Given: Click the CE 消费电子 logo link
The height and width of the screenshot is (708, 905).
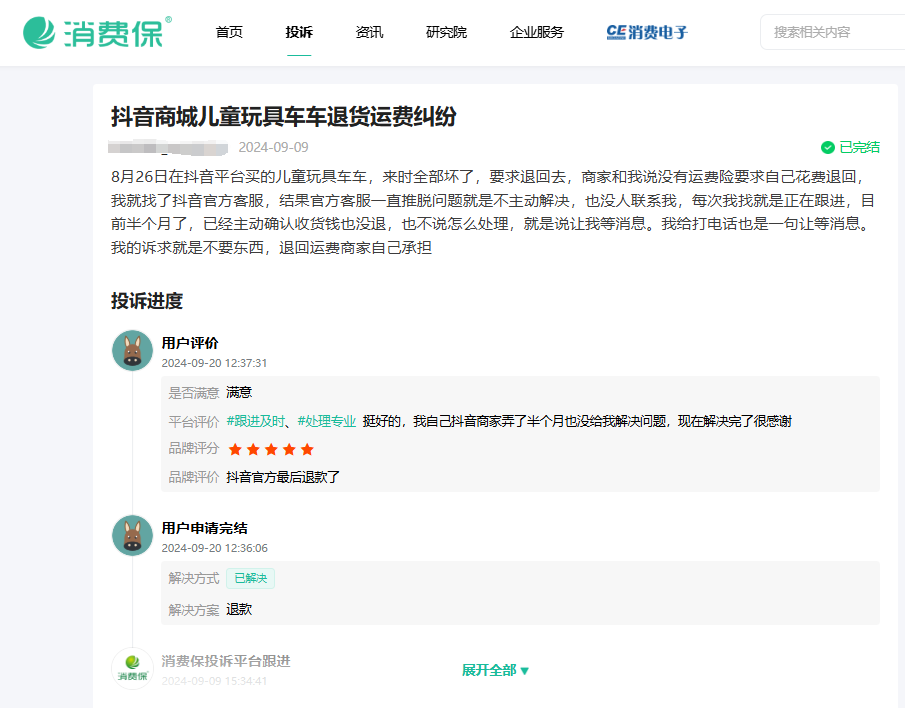Looking at the screenshot, I should 647,32.
